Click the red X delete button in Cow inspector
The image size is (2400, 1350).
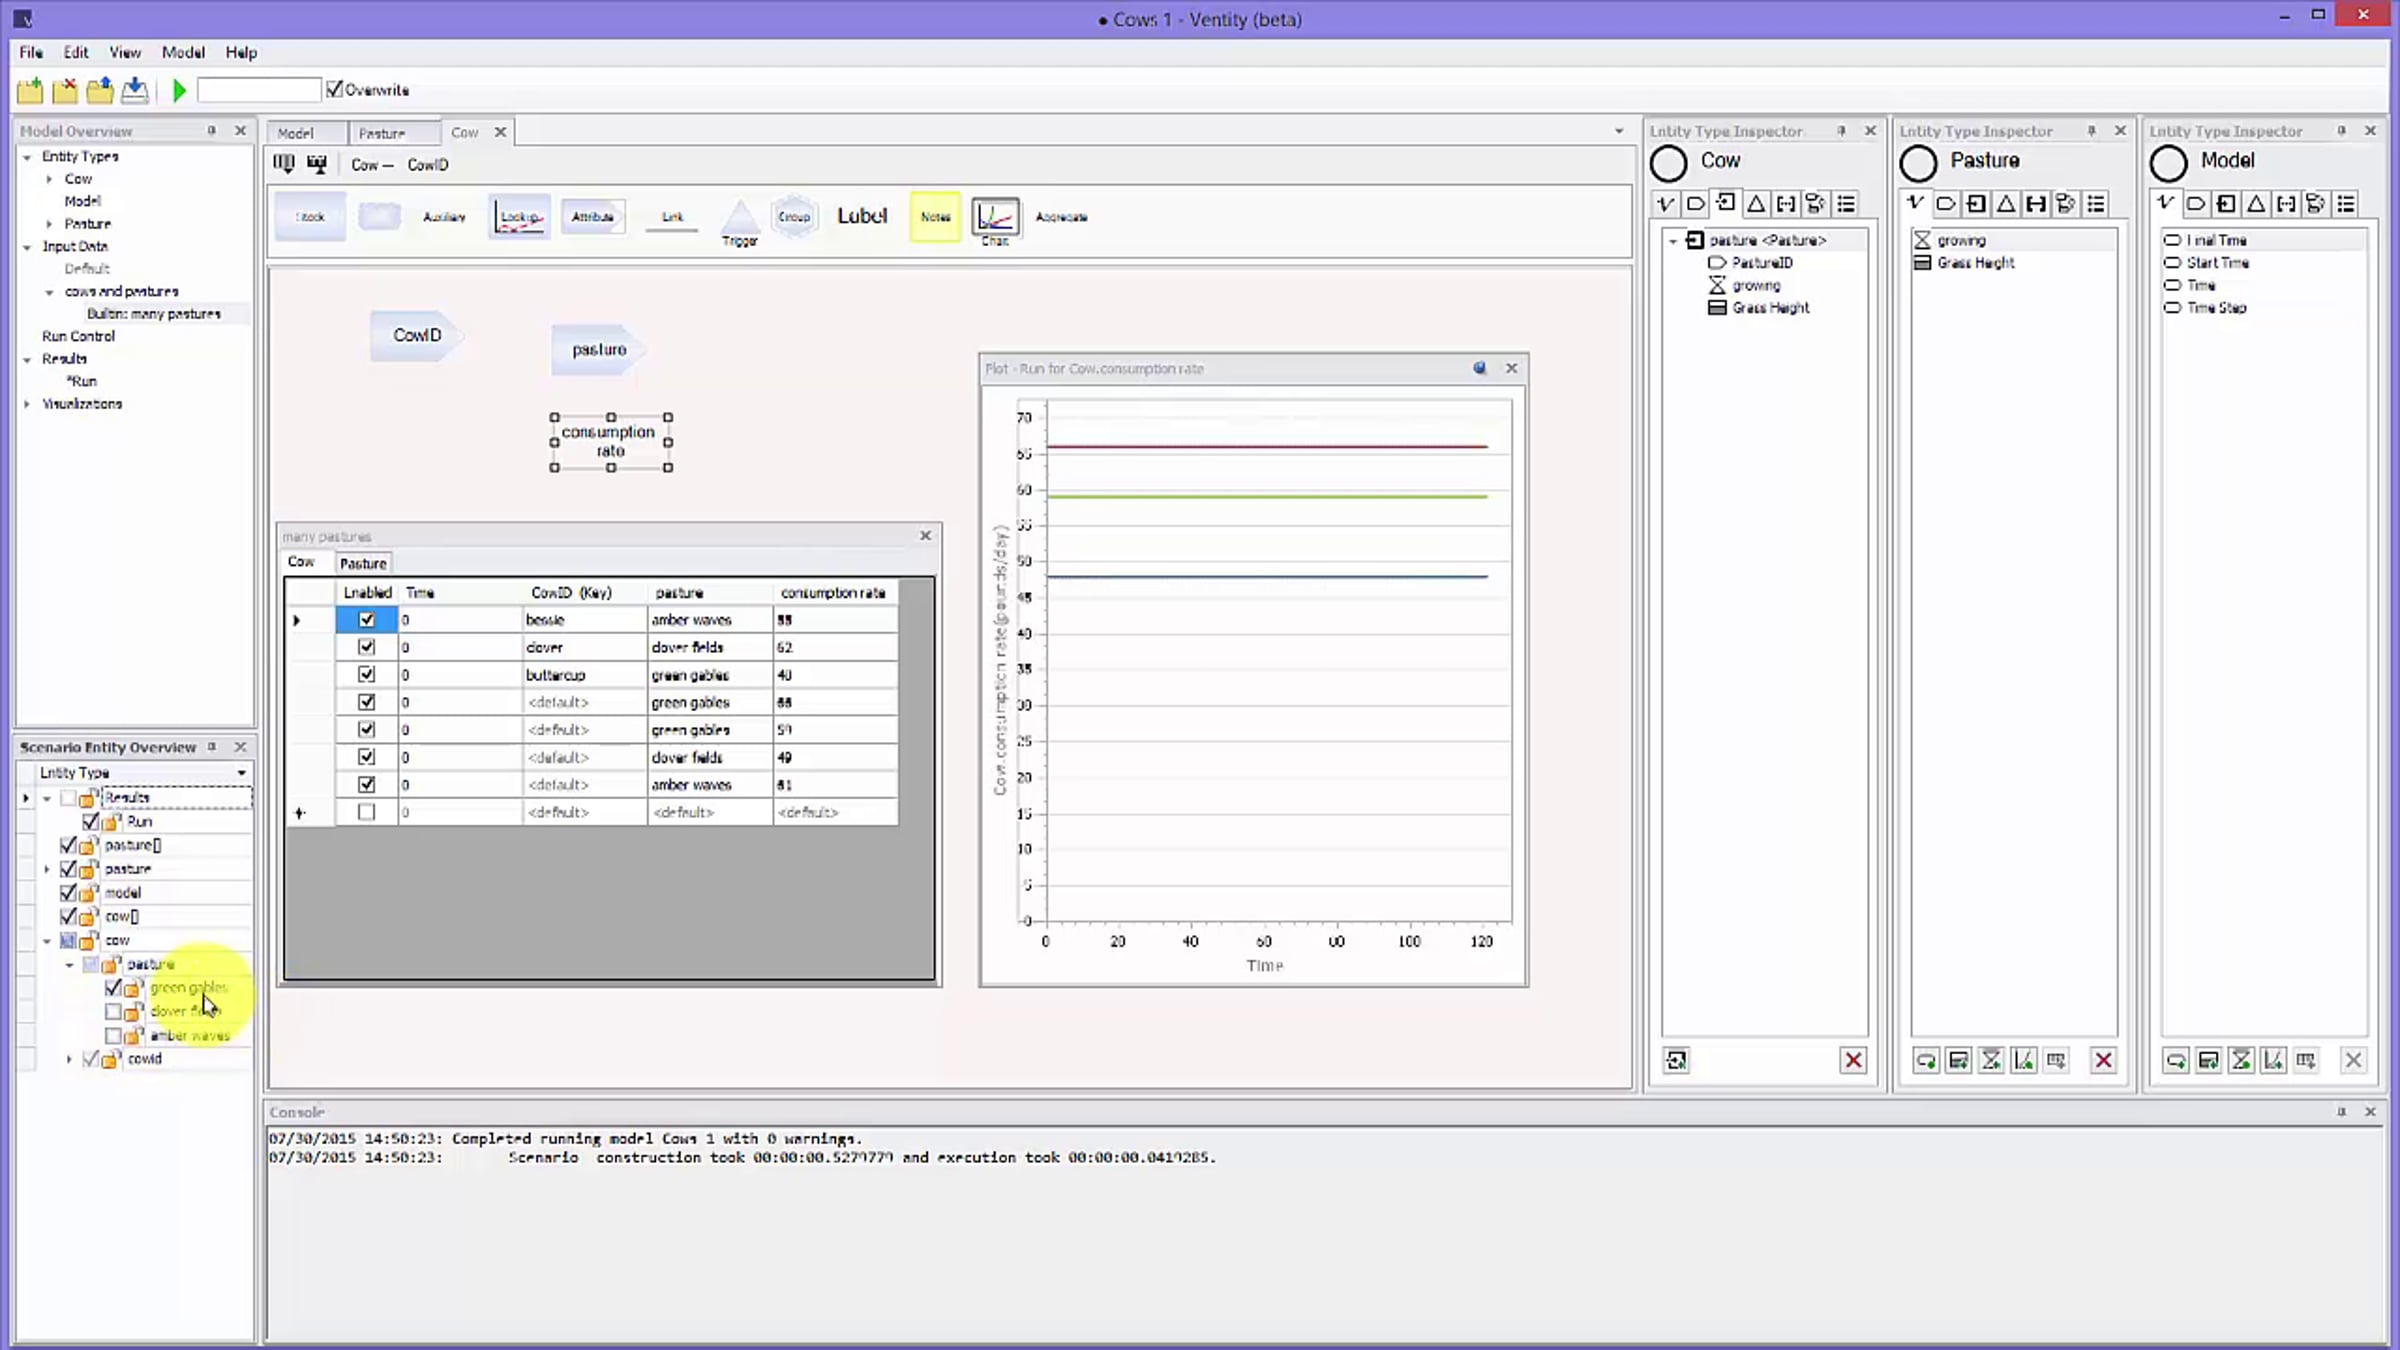pyautogui.click(x=1853, y=1060)
